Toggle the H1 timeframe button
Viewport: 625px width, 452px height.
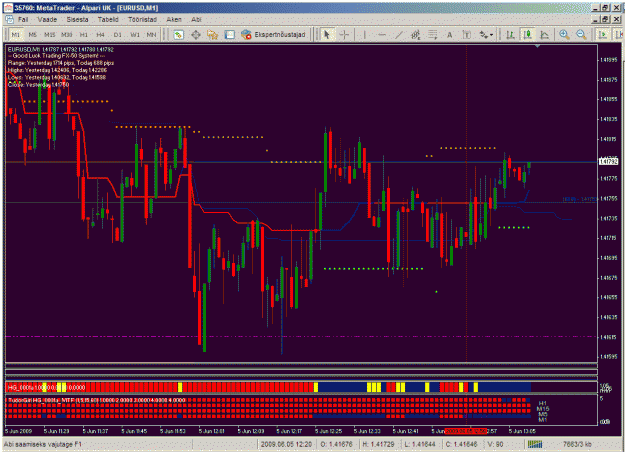pyautogui.click(x=83, y=35)
